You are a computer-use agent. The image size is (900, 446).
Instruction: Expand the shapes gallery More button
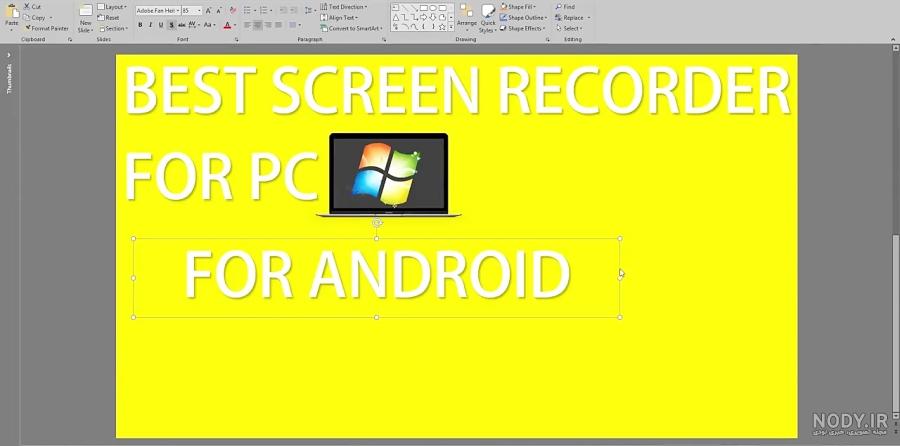tap(451, 27)
